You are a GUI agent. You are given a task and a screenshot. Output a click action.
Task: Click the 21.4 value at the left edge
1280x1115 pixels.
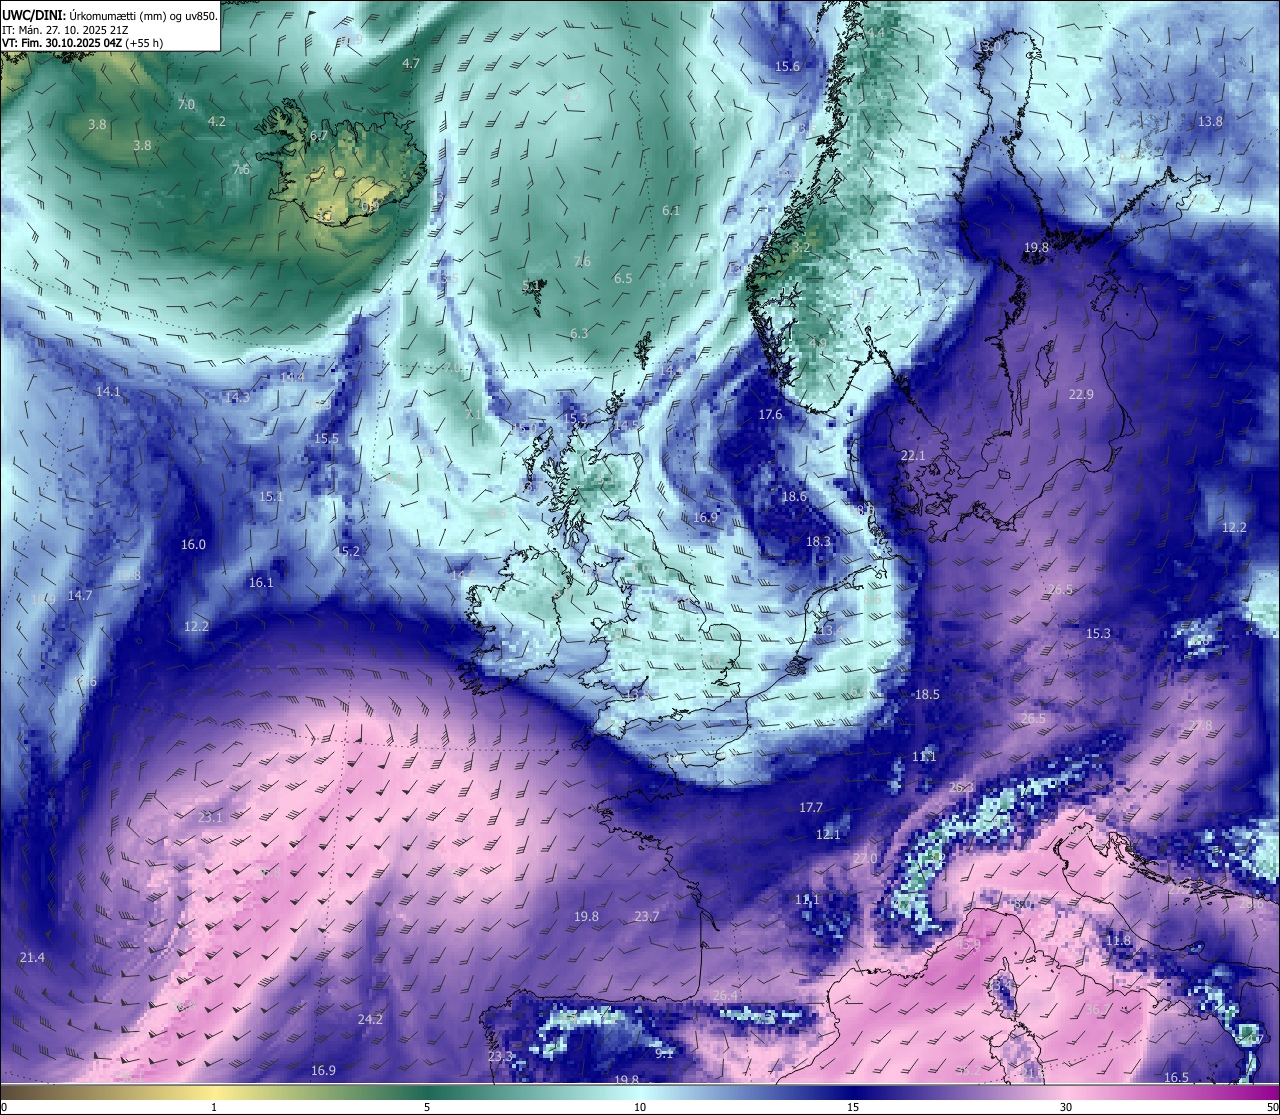(x=32, y=957)
